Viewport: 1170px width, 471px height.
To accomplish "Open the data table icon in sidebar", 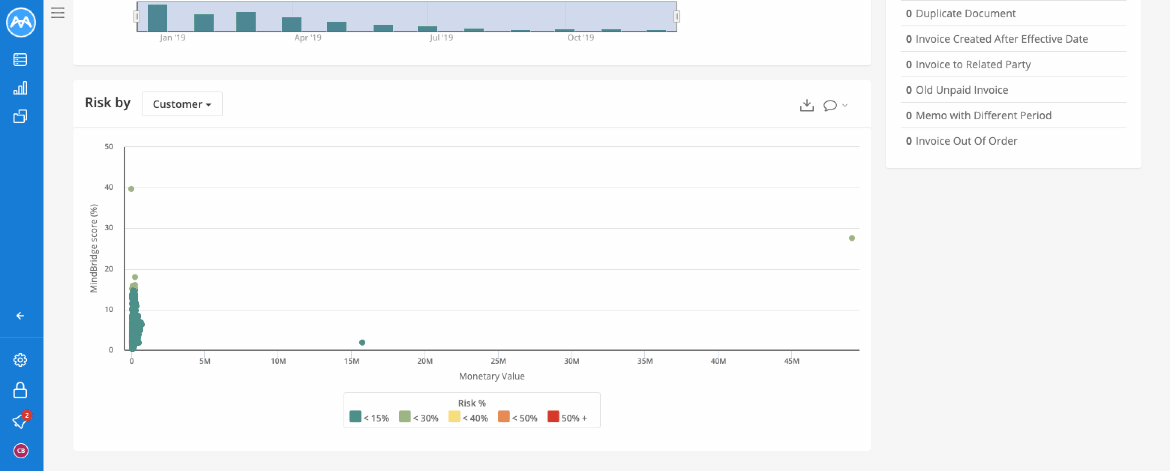I will [x=20, y=59].
